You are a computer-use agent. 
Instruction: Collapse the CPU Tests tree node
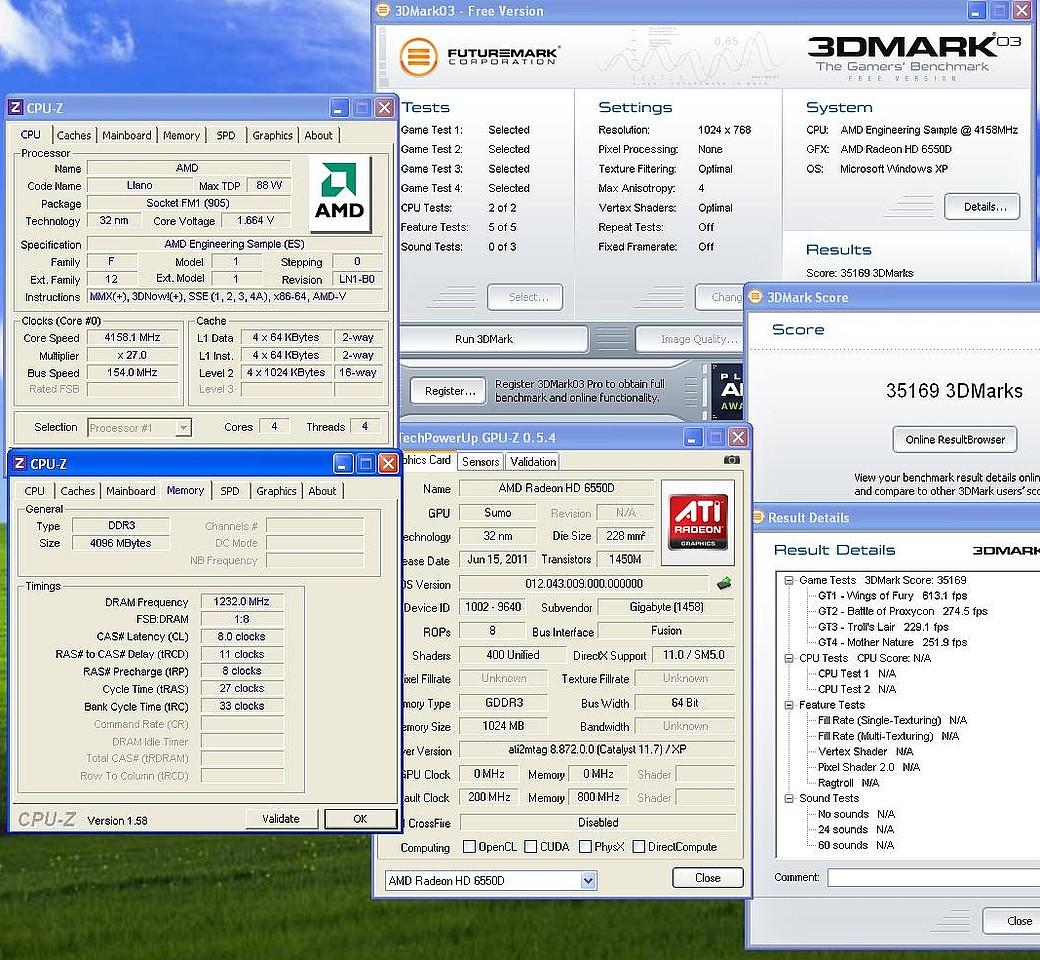tap(789, 658)
